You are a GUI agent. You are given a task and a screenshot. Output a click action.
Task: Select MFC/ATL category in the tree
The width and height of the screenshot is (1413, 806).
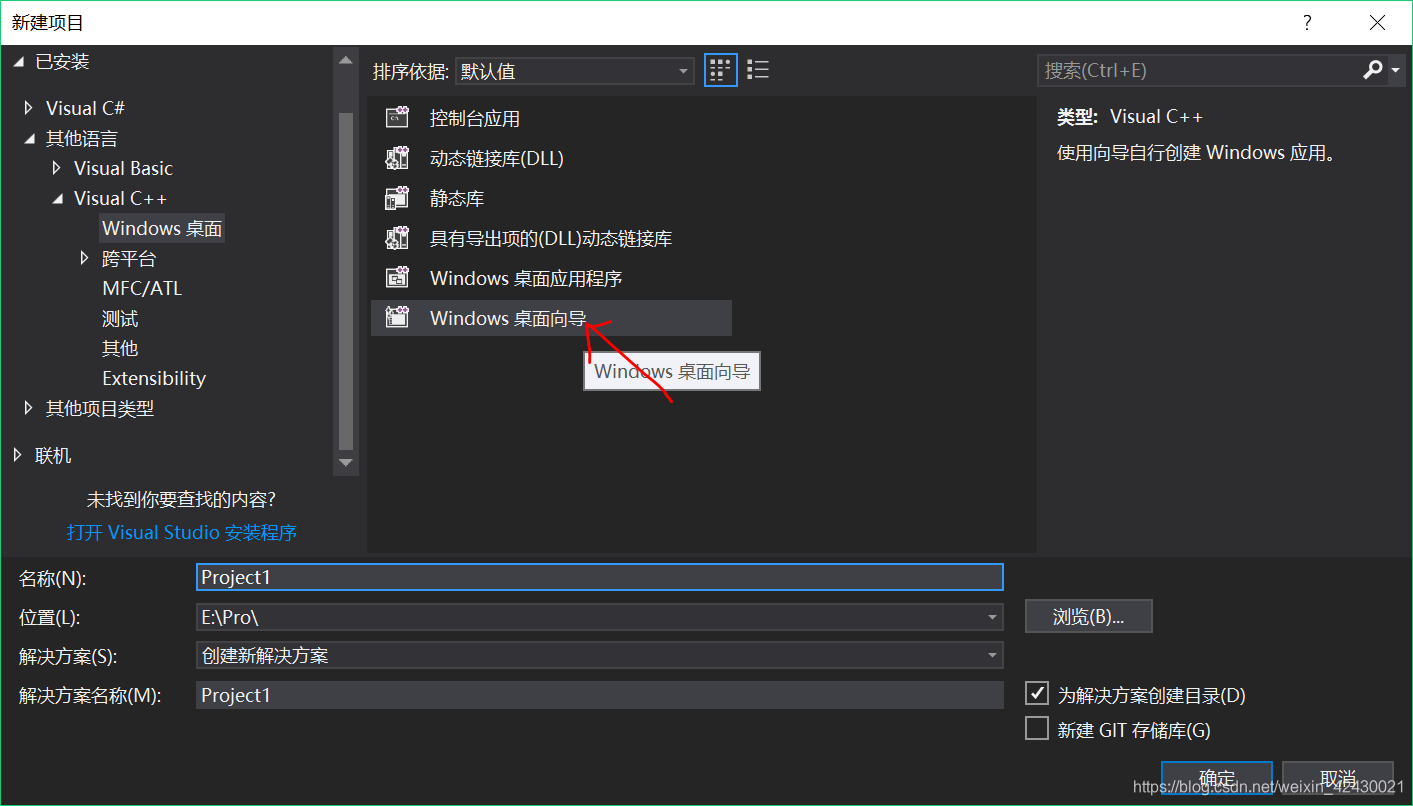point(142,288)
